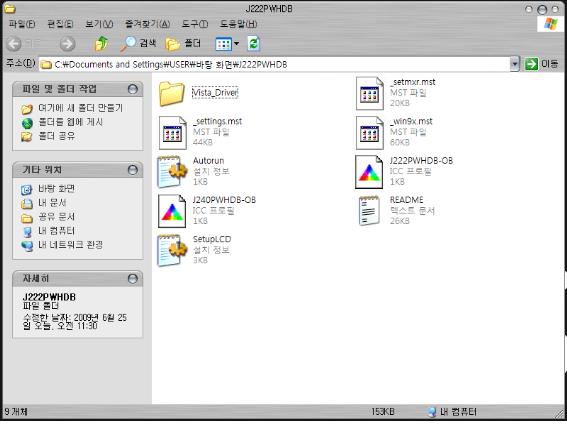Open the Views icon menu
567x425 pixels.
227,44
